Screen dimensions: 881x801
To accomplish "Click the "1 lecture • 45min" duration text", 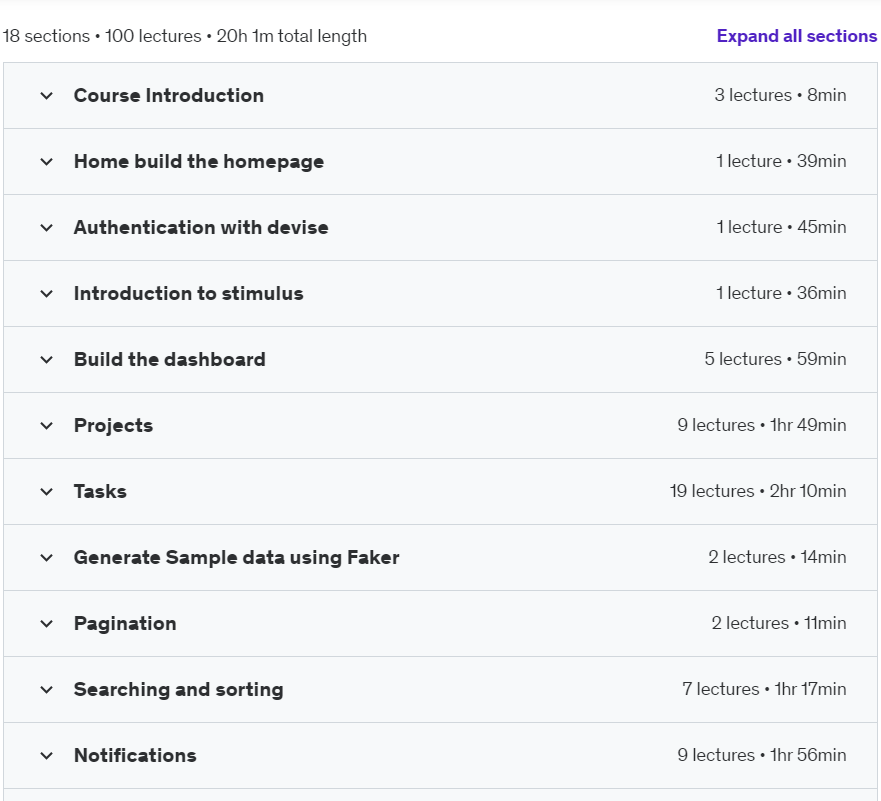I will click(781, 227).
